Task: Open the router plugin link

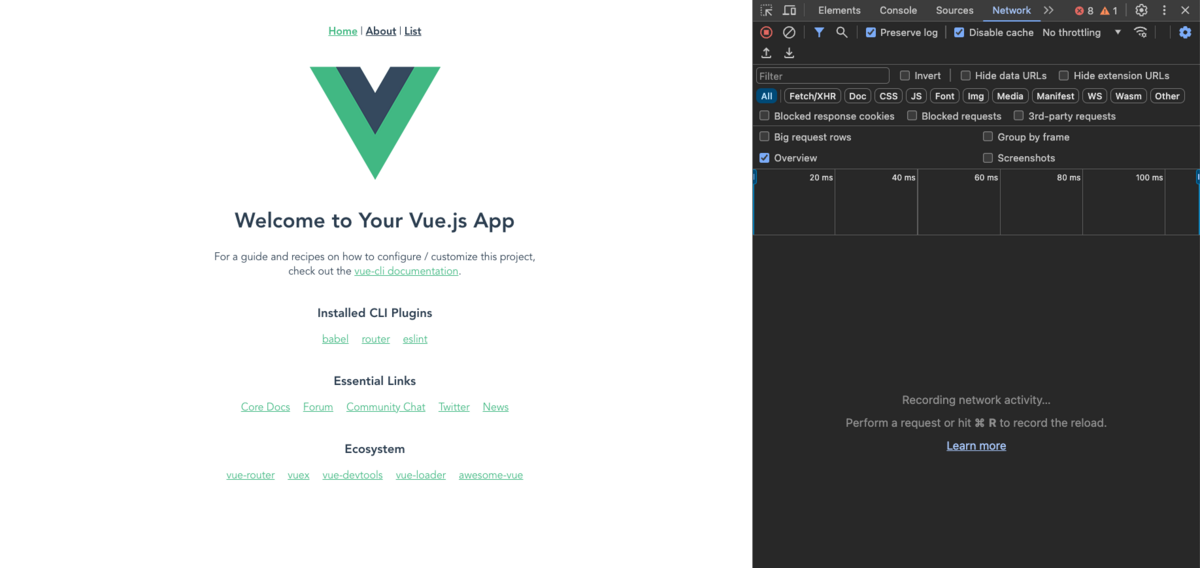Action: 376,339
